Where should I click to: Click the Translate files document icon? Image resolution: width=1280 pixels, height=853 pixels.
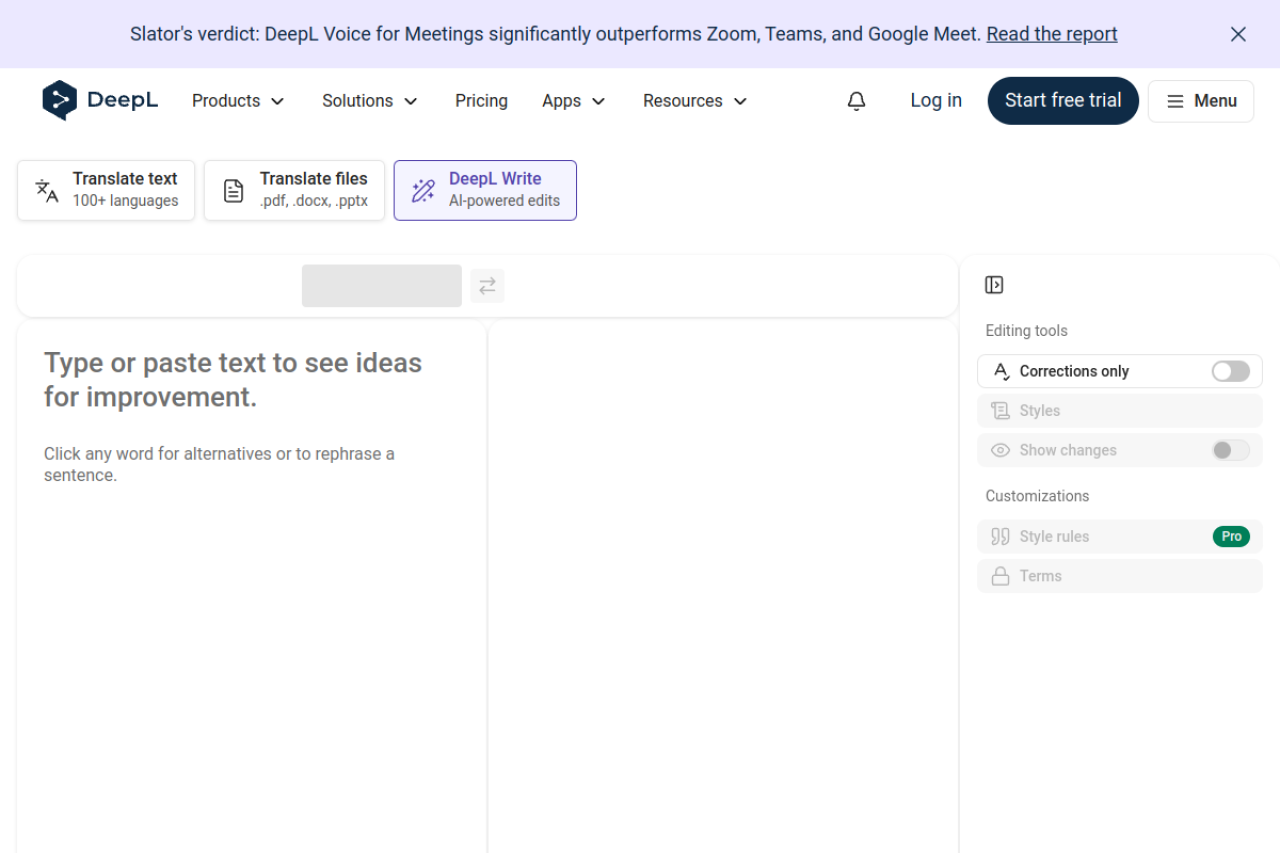click(233, 190)
